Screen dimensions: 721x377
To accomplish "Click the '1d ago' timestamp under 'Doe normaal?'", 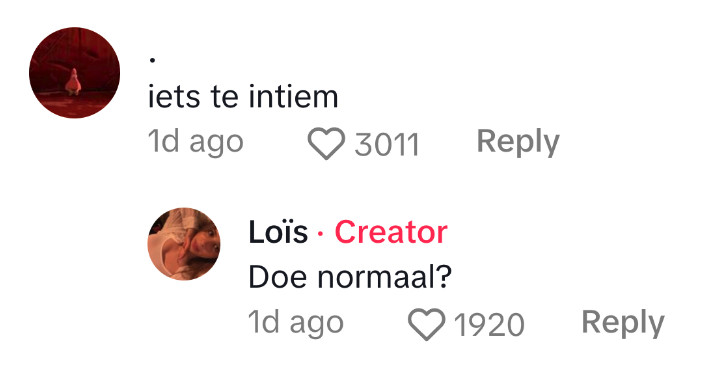I will tap(296, 323).
